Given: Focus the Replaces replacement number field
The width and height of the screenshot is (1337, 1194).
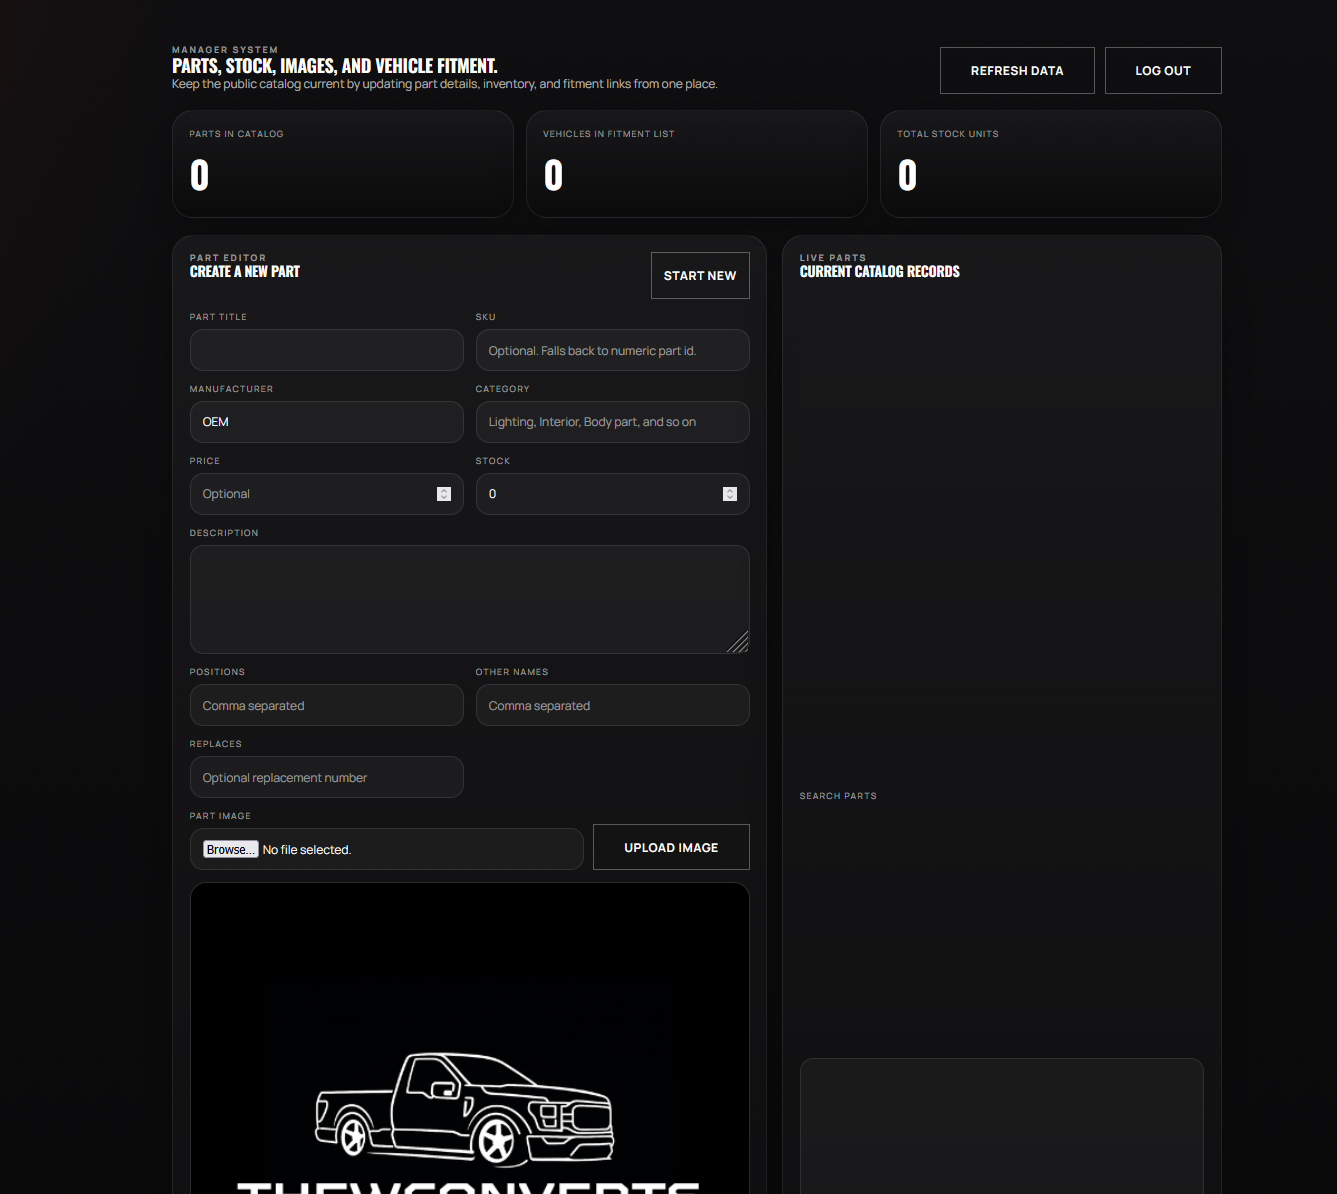Looking at the screenshot, I should 327,777.
